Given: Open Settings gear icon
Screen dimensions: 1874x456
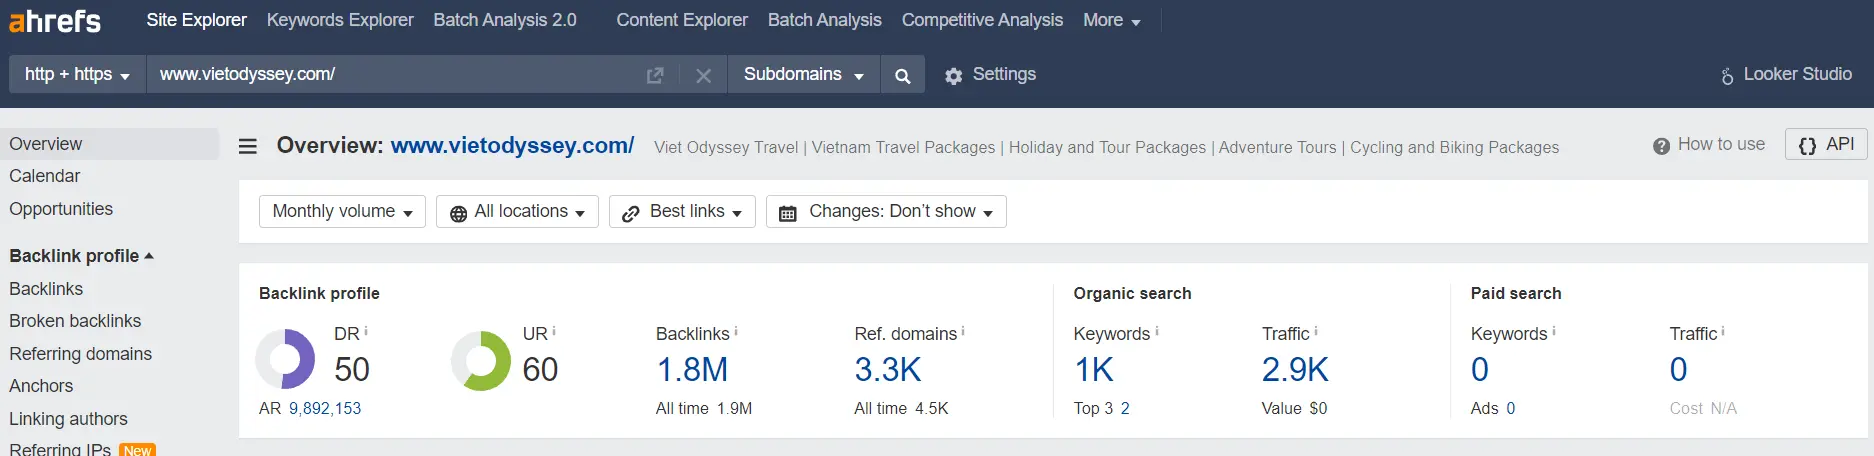Looking at the screenshot, I should [x=953, y=76].
